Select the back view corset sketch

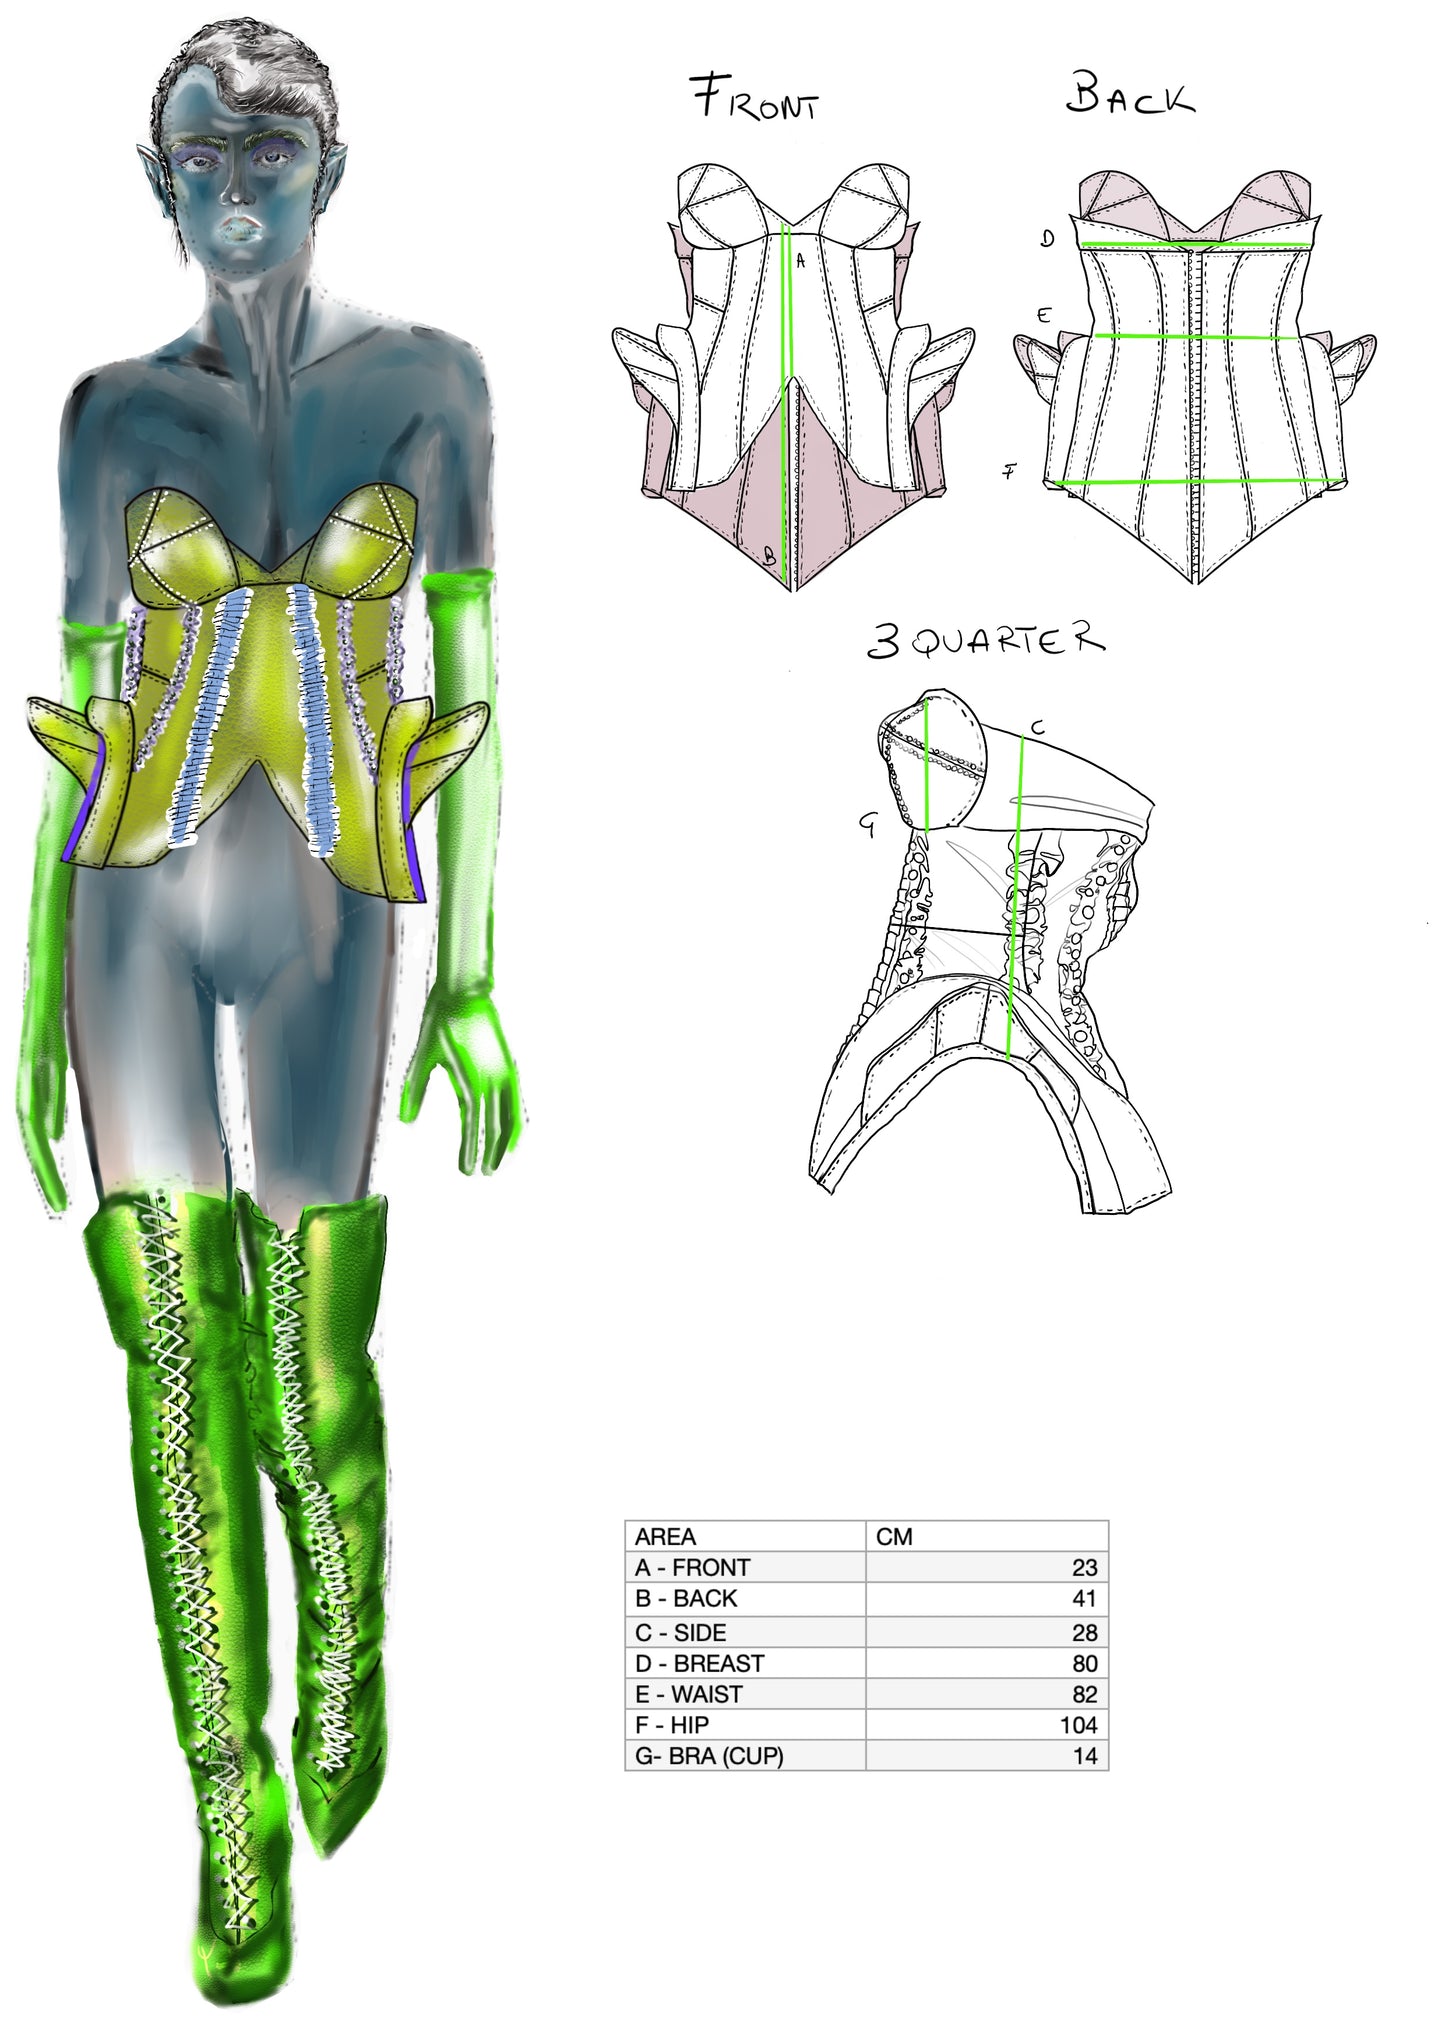pyautogui.click(x=1195, y=375)
